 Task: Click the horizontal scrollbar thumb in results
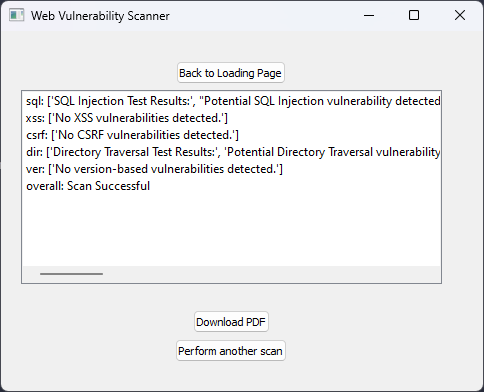71,274
